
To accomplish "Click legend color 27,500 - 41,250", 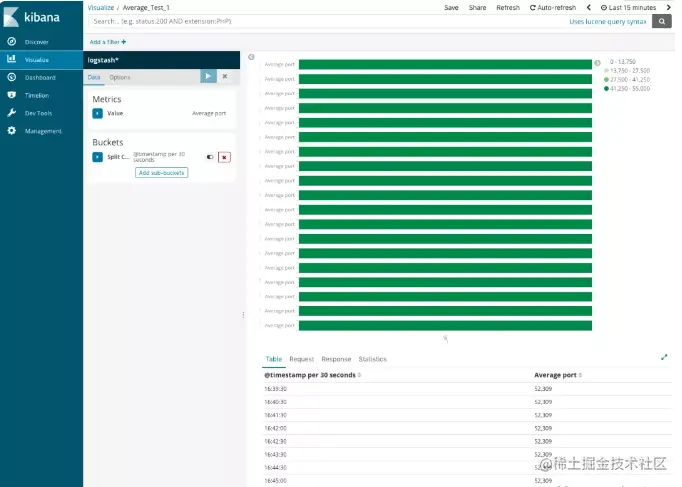I will coord(627,80).
